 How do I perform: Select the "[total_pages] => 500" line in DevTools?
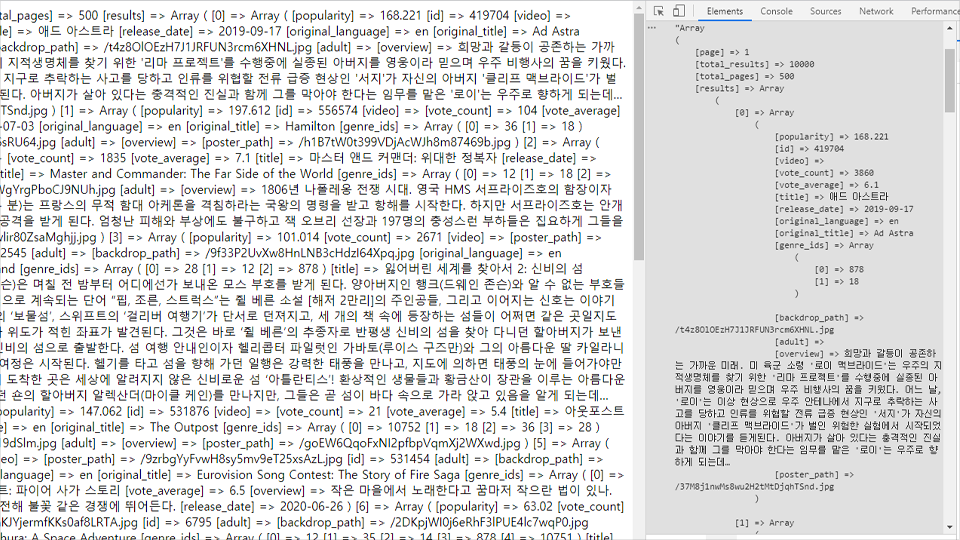coord(744,77)
